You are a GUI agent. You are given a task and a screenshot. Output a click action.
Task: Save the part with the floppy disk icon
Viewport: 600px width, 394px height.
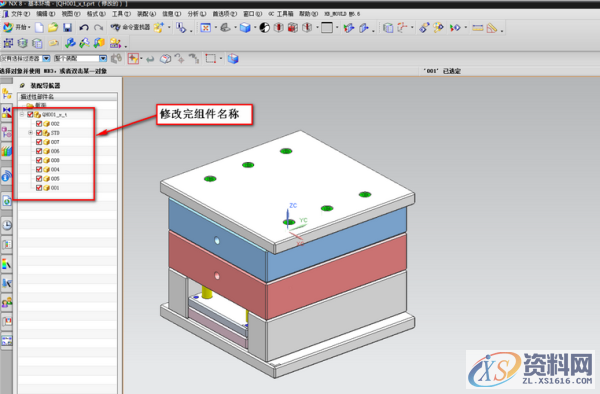pyautogui.click(x=67, y=28)
